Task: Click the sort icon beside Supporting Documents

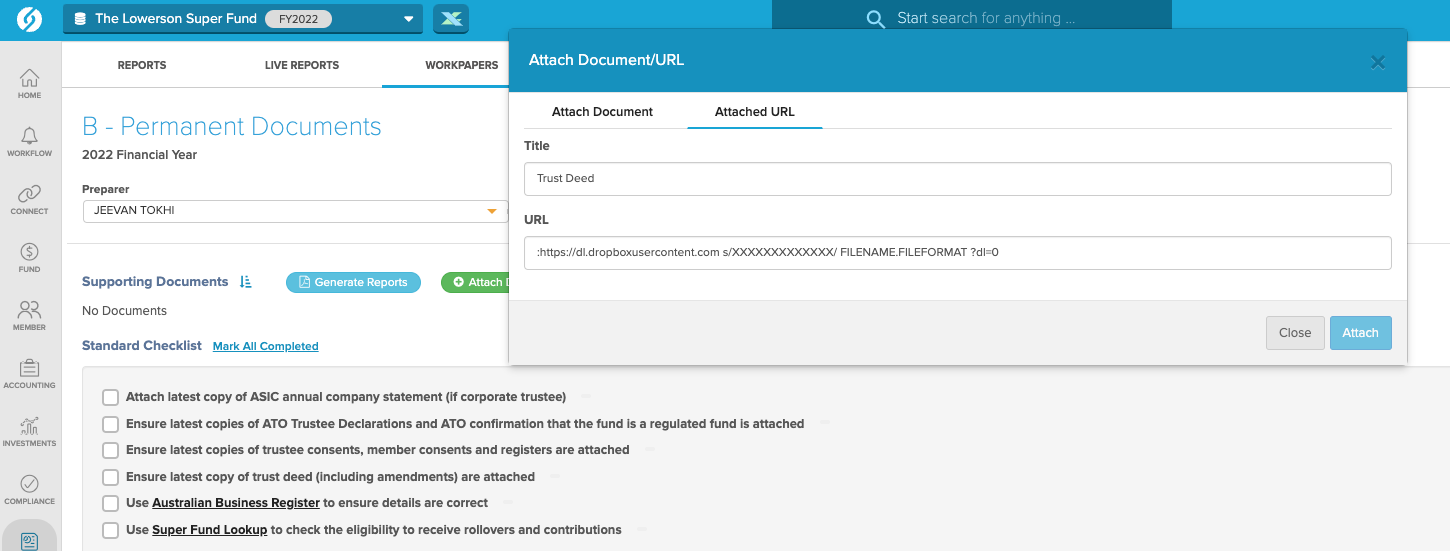Action: point(246,283)
